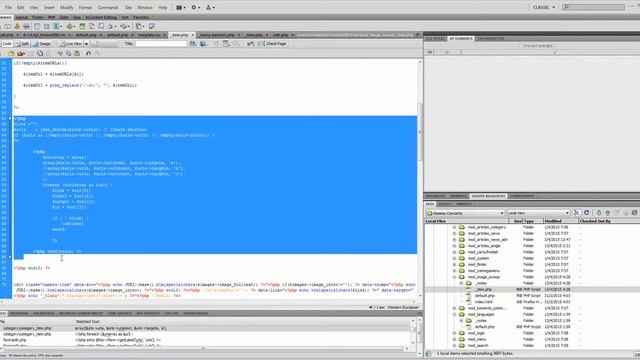Open the Commands menu

coord(108,7)
